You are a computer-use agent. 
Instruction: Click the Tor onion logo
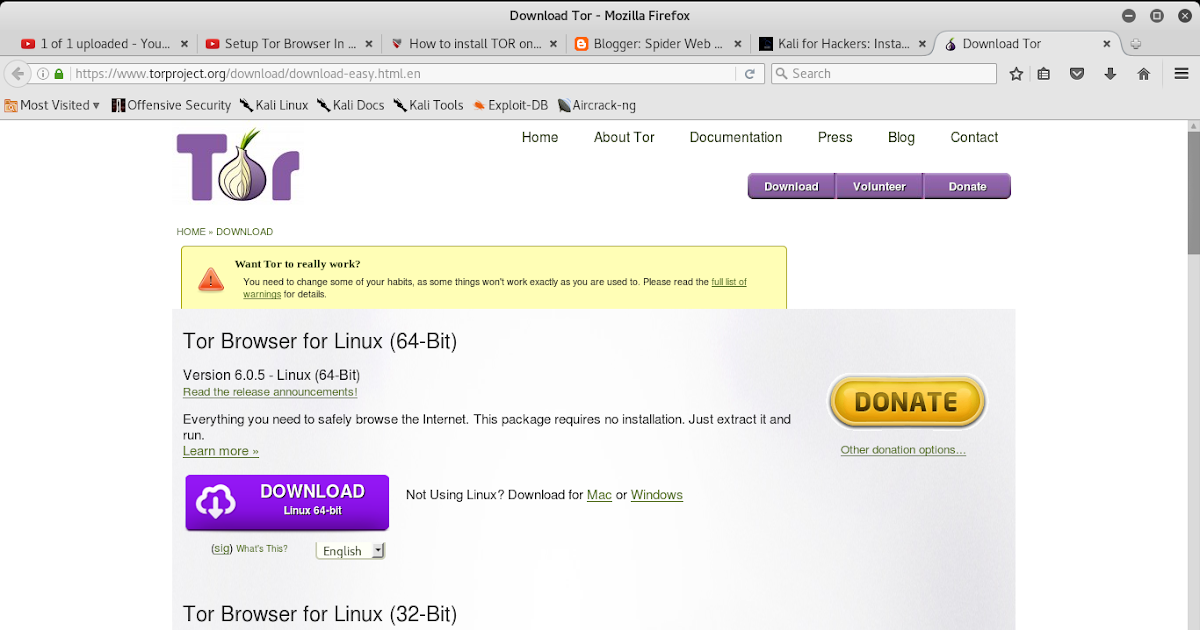pyautogui.click(x=238, y=165)
